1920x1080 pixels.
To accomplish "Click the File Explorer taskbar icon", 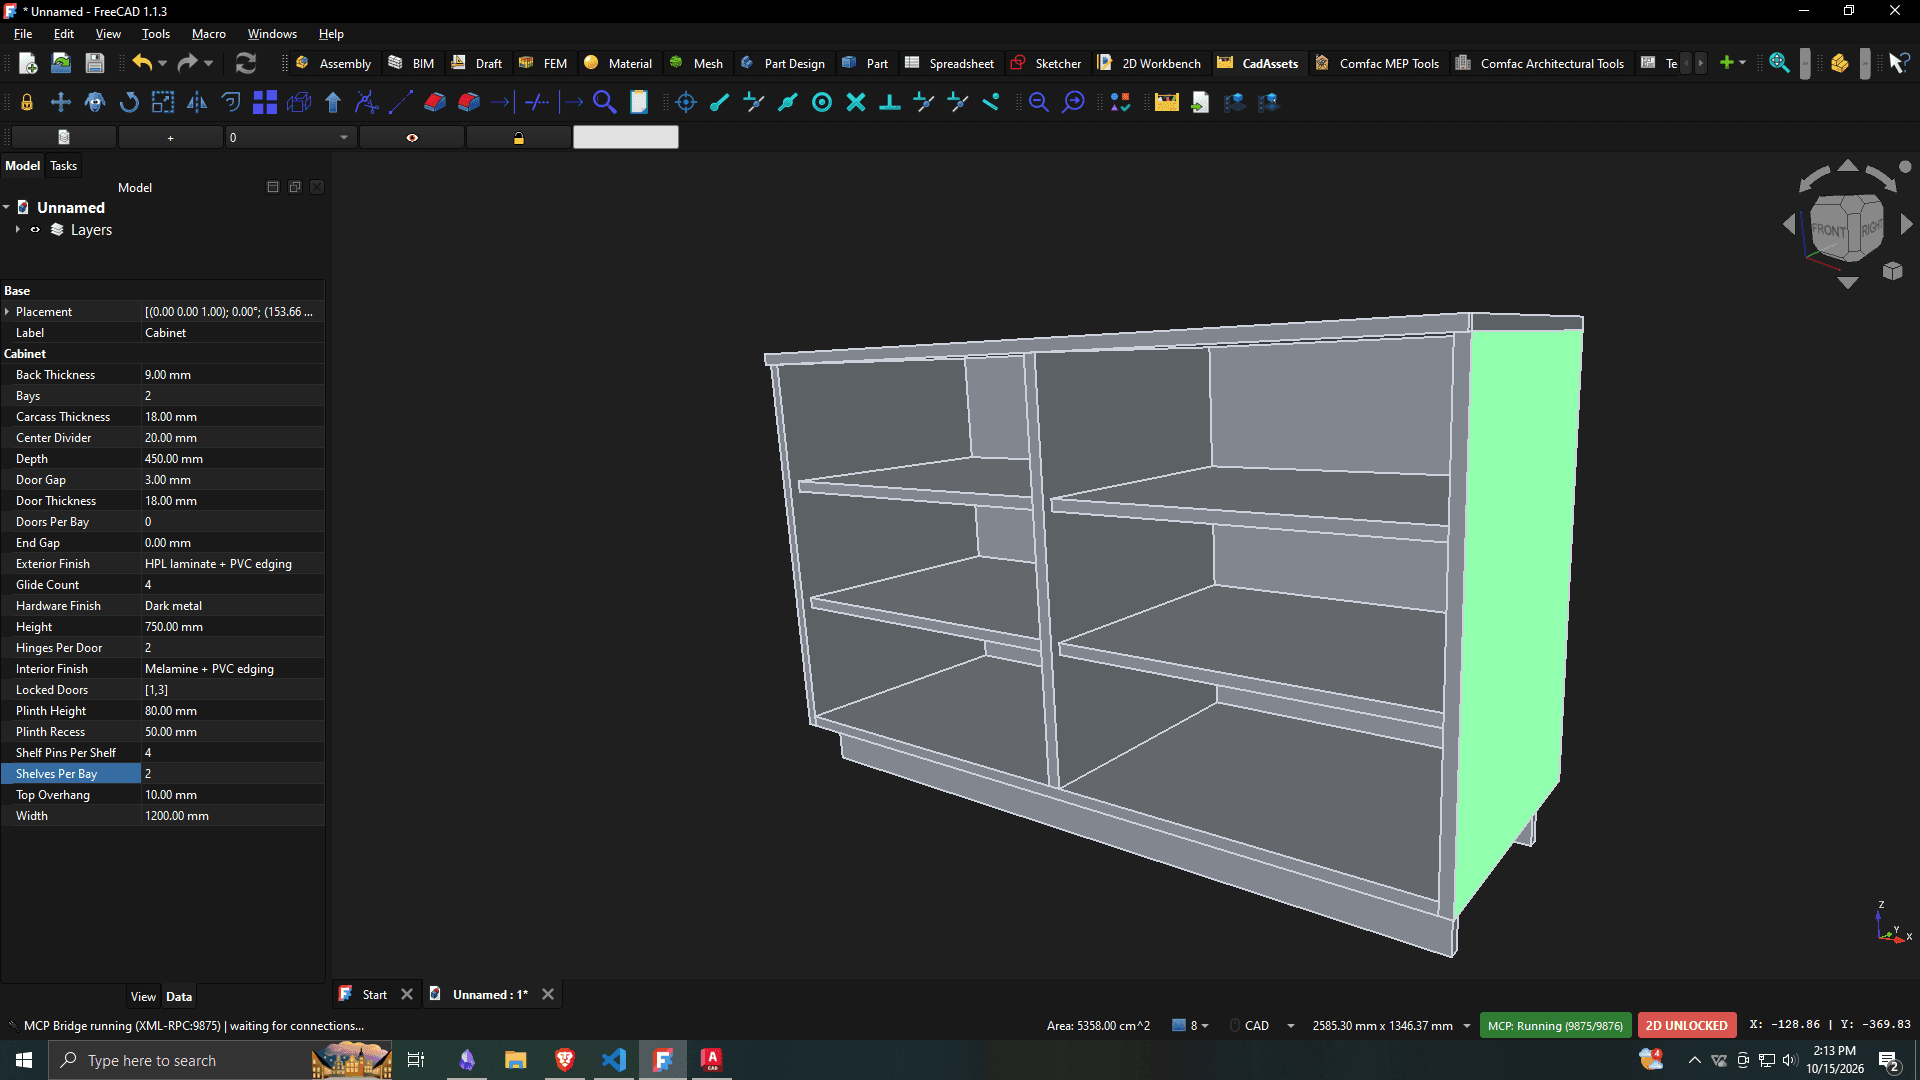I will (x=516, y=1060).
